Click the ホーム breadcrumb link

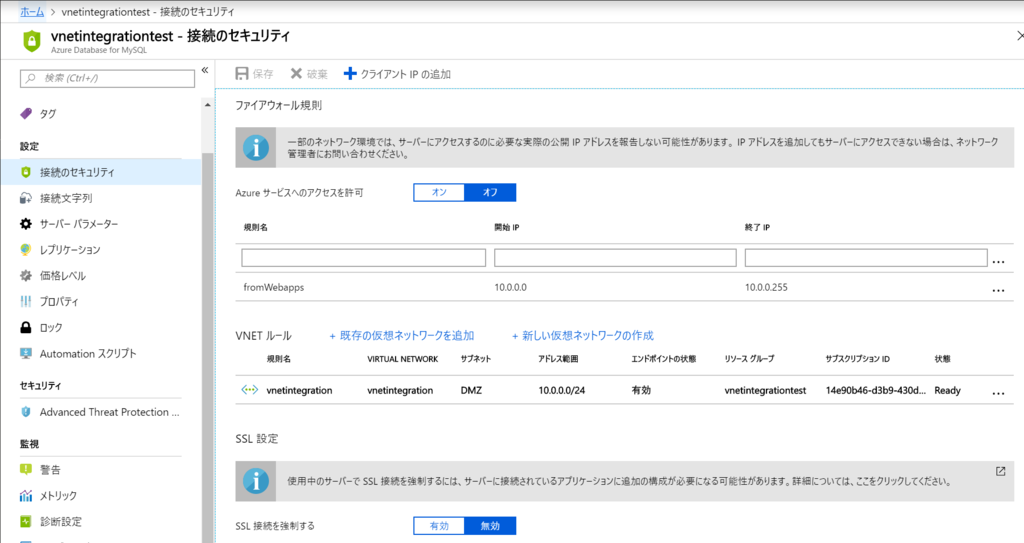pyautogui.click(x=32, y=12)
